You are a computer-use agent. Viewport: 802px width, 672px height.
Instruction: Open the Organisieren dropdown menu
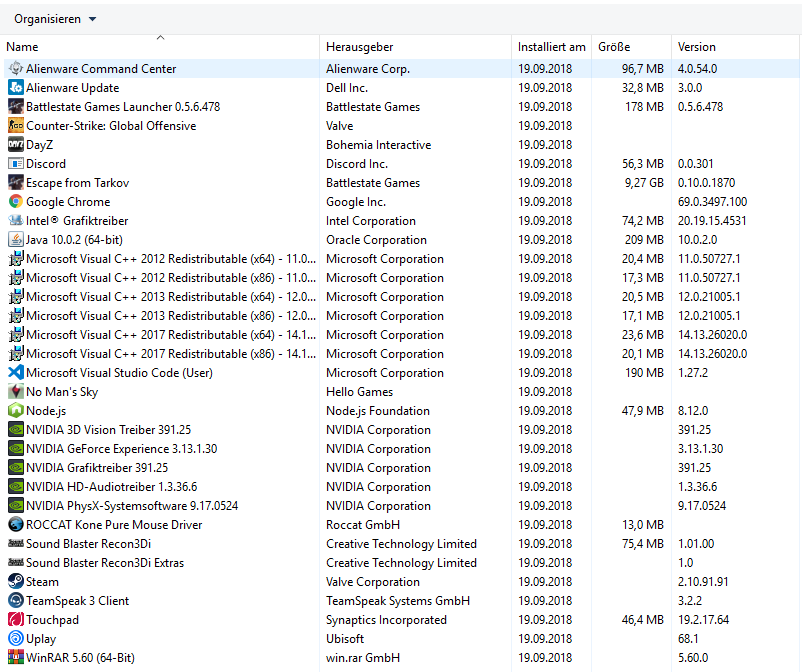pos(55,19)
